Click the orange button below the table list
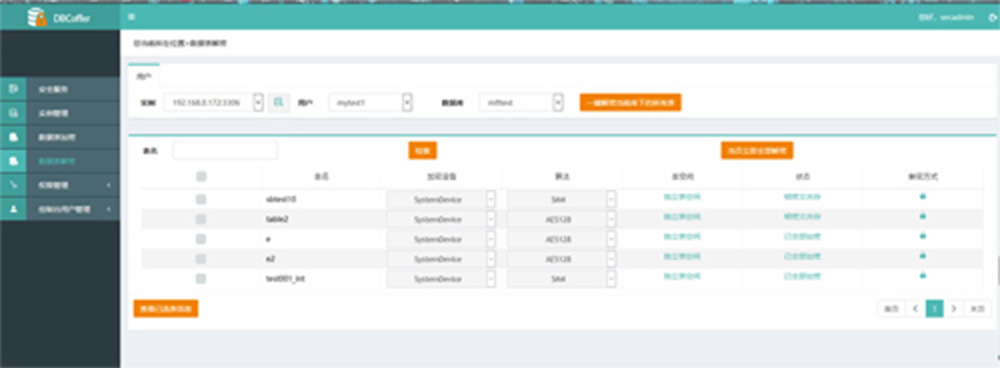 (166, 309)
